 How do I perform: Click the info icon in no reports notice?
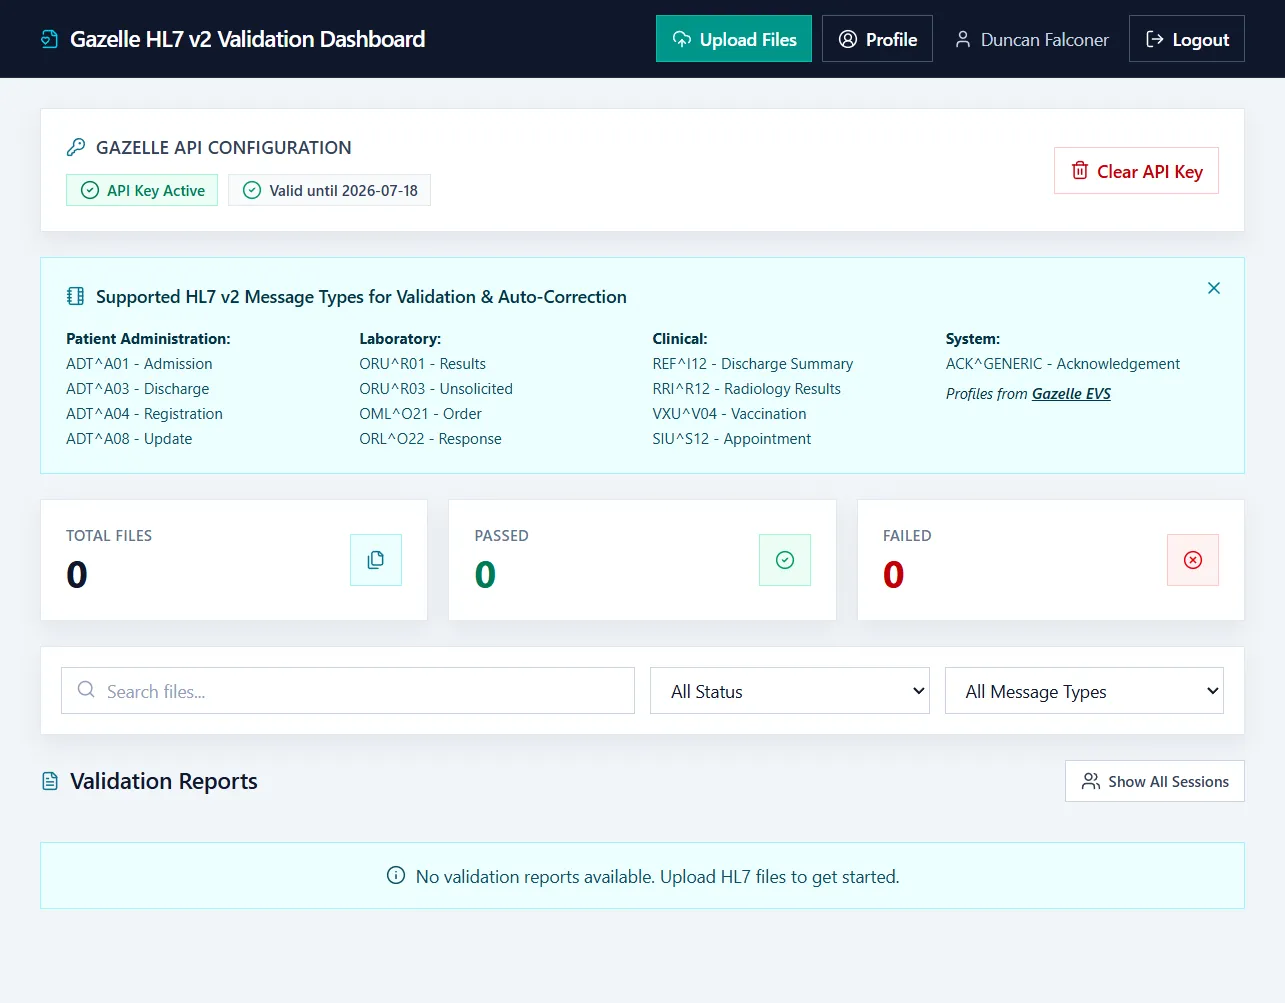396,876
